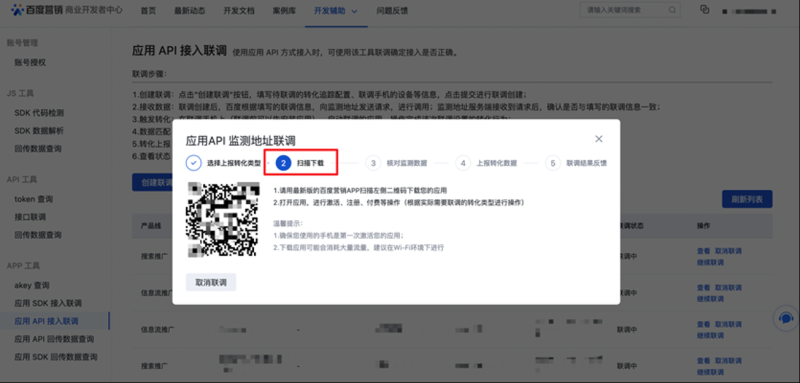The image size is (800, 383).
Task: Click 查看 in the first table row
Action: click(703, 251)
